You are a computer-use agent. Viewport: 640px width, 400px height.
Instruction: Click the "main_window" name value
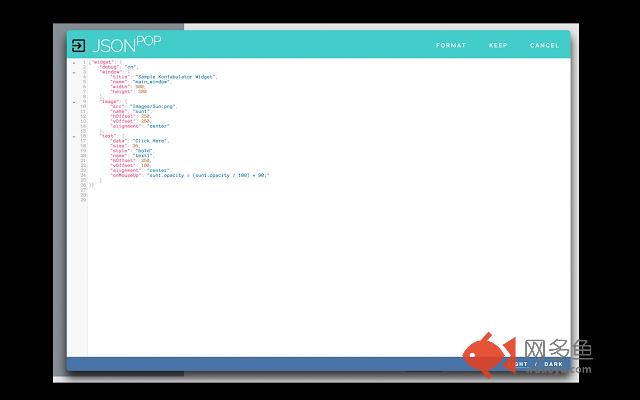(x=151, y=82)
